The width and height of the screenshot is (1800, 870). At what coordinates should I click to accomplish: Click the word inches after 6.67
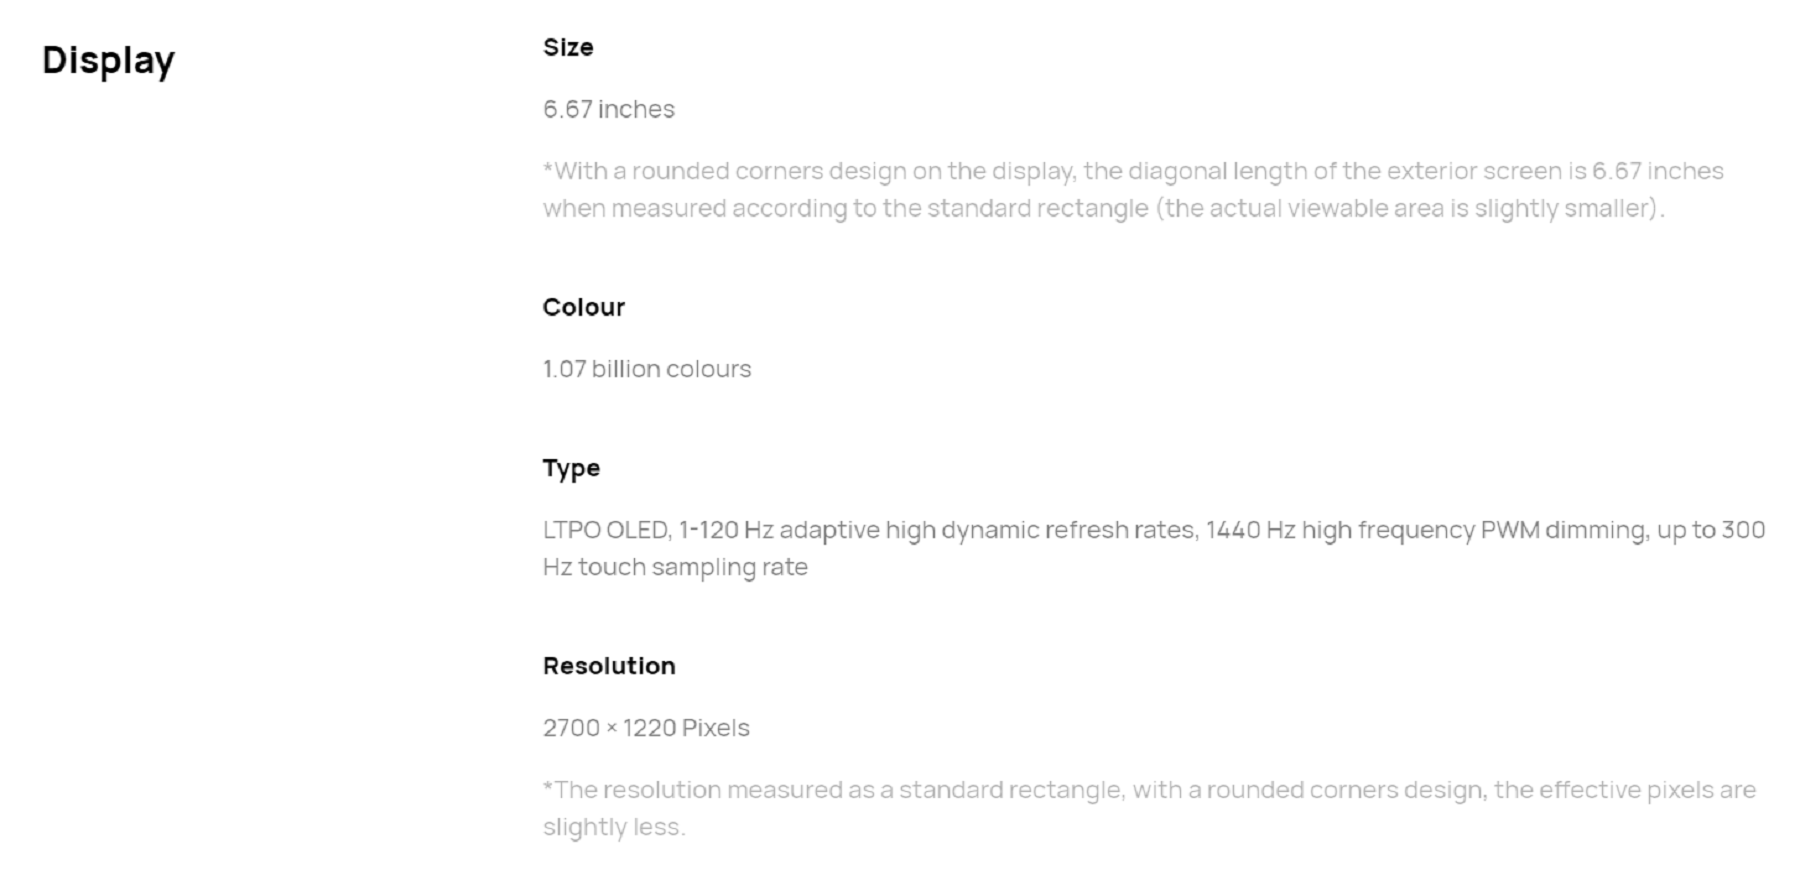[636, 109]
